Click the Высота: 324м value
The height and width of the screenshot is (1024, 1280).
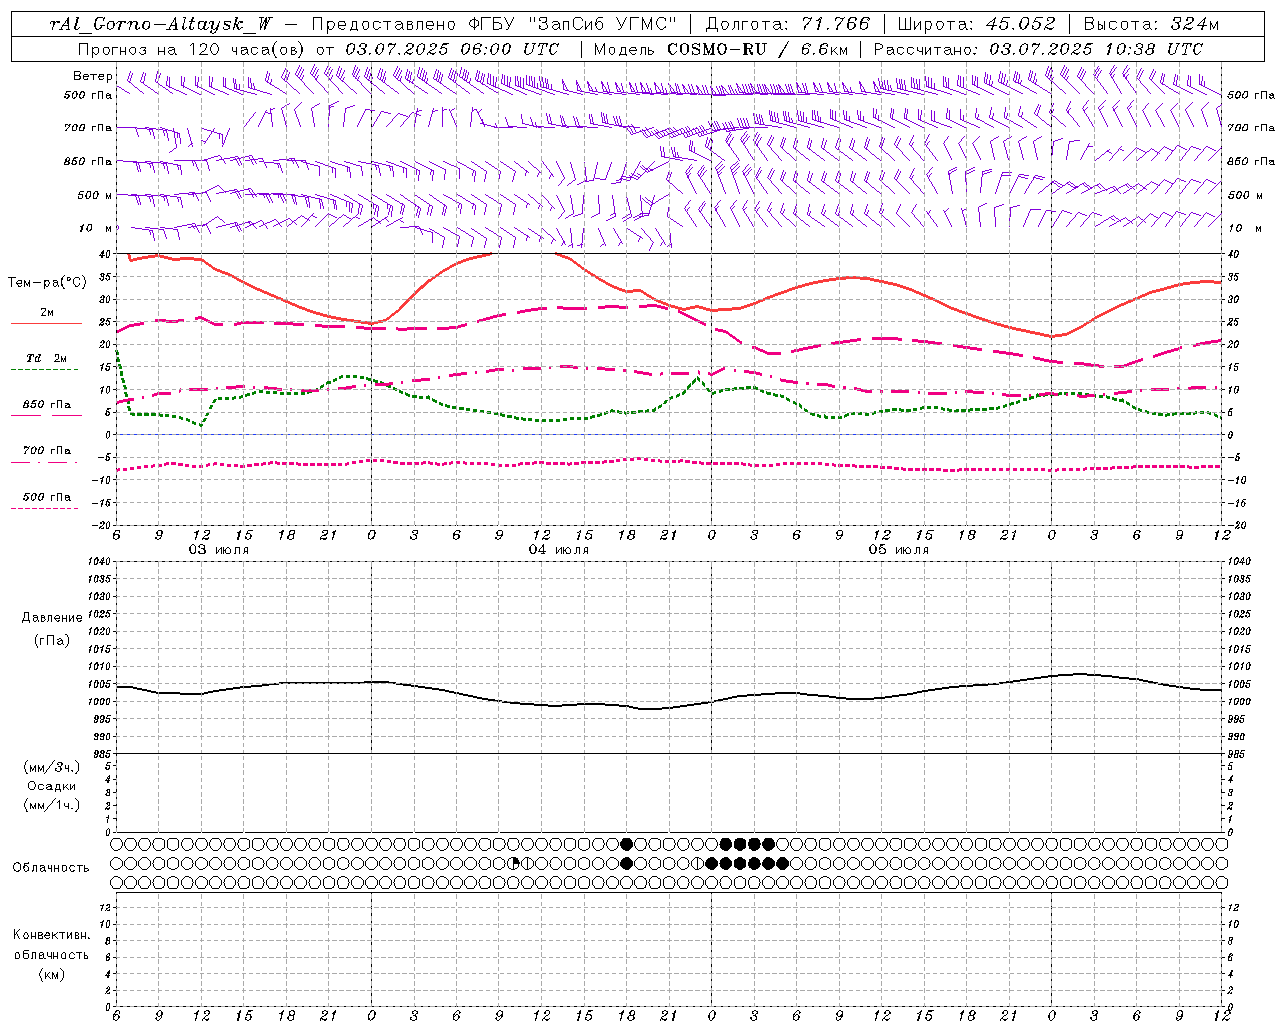[x=1151, y=24]
